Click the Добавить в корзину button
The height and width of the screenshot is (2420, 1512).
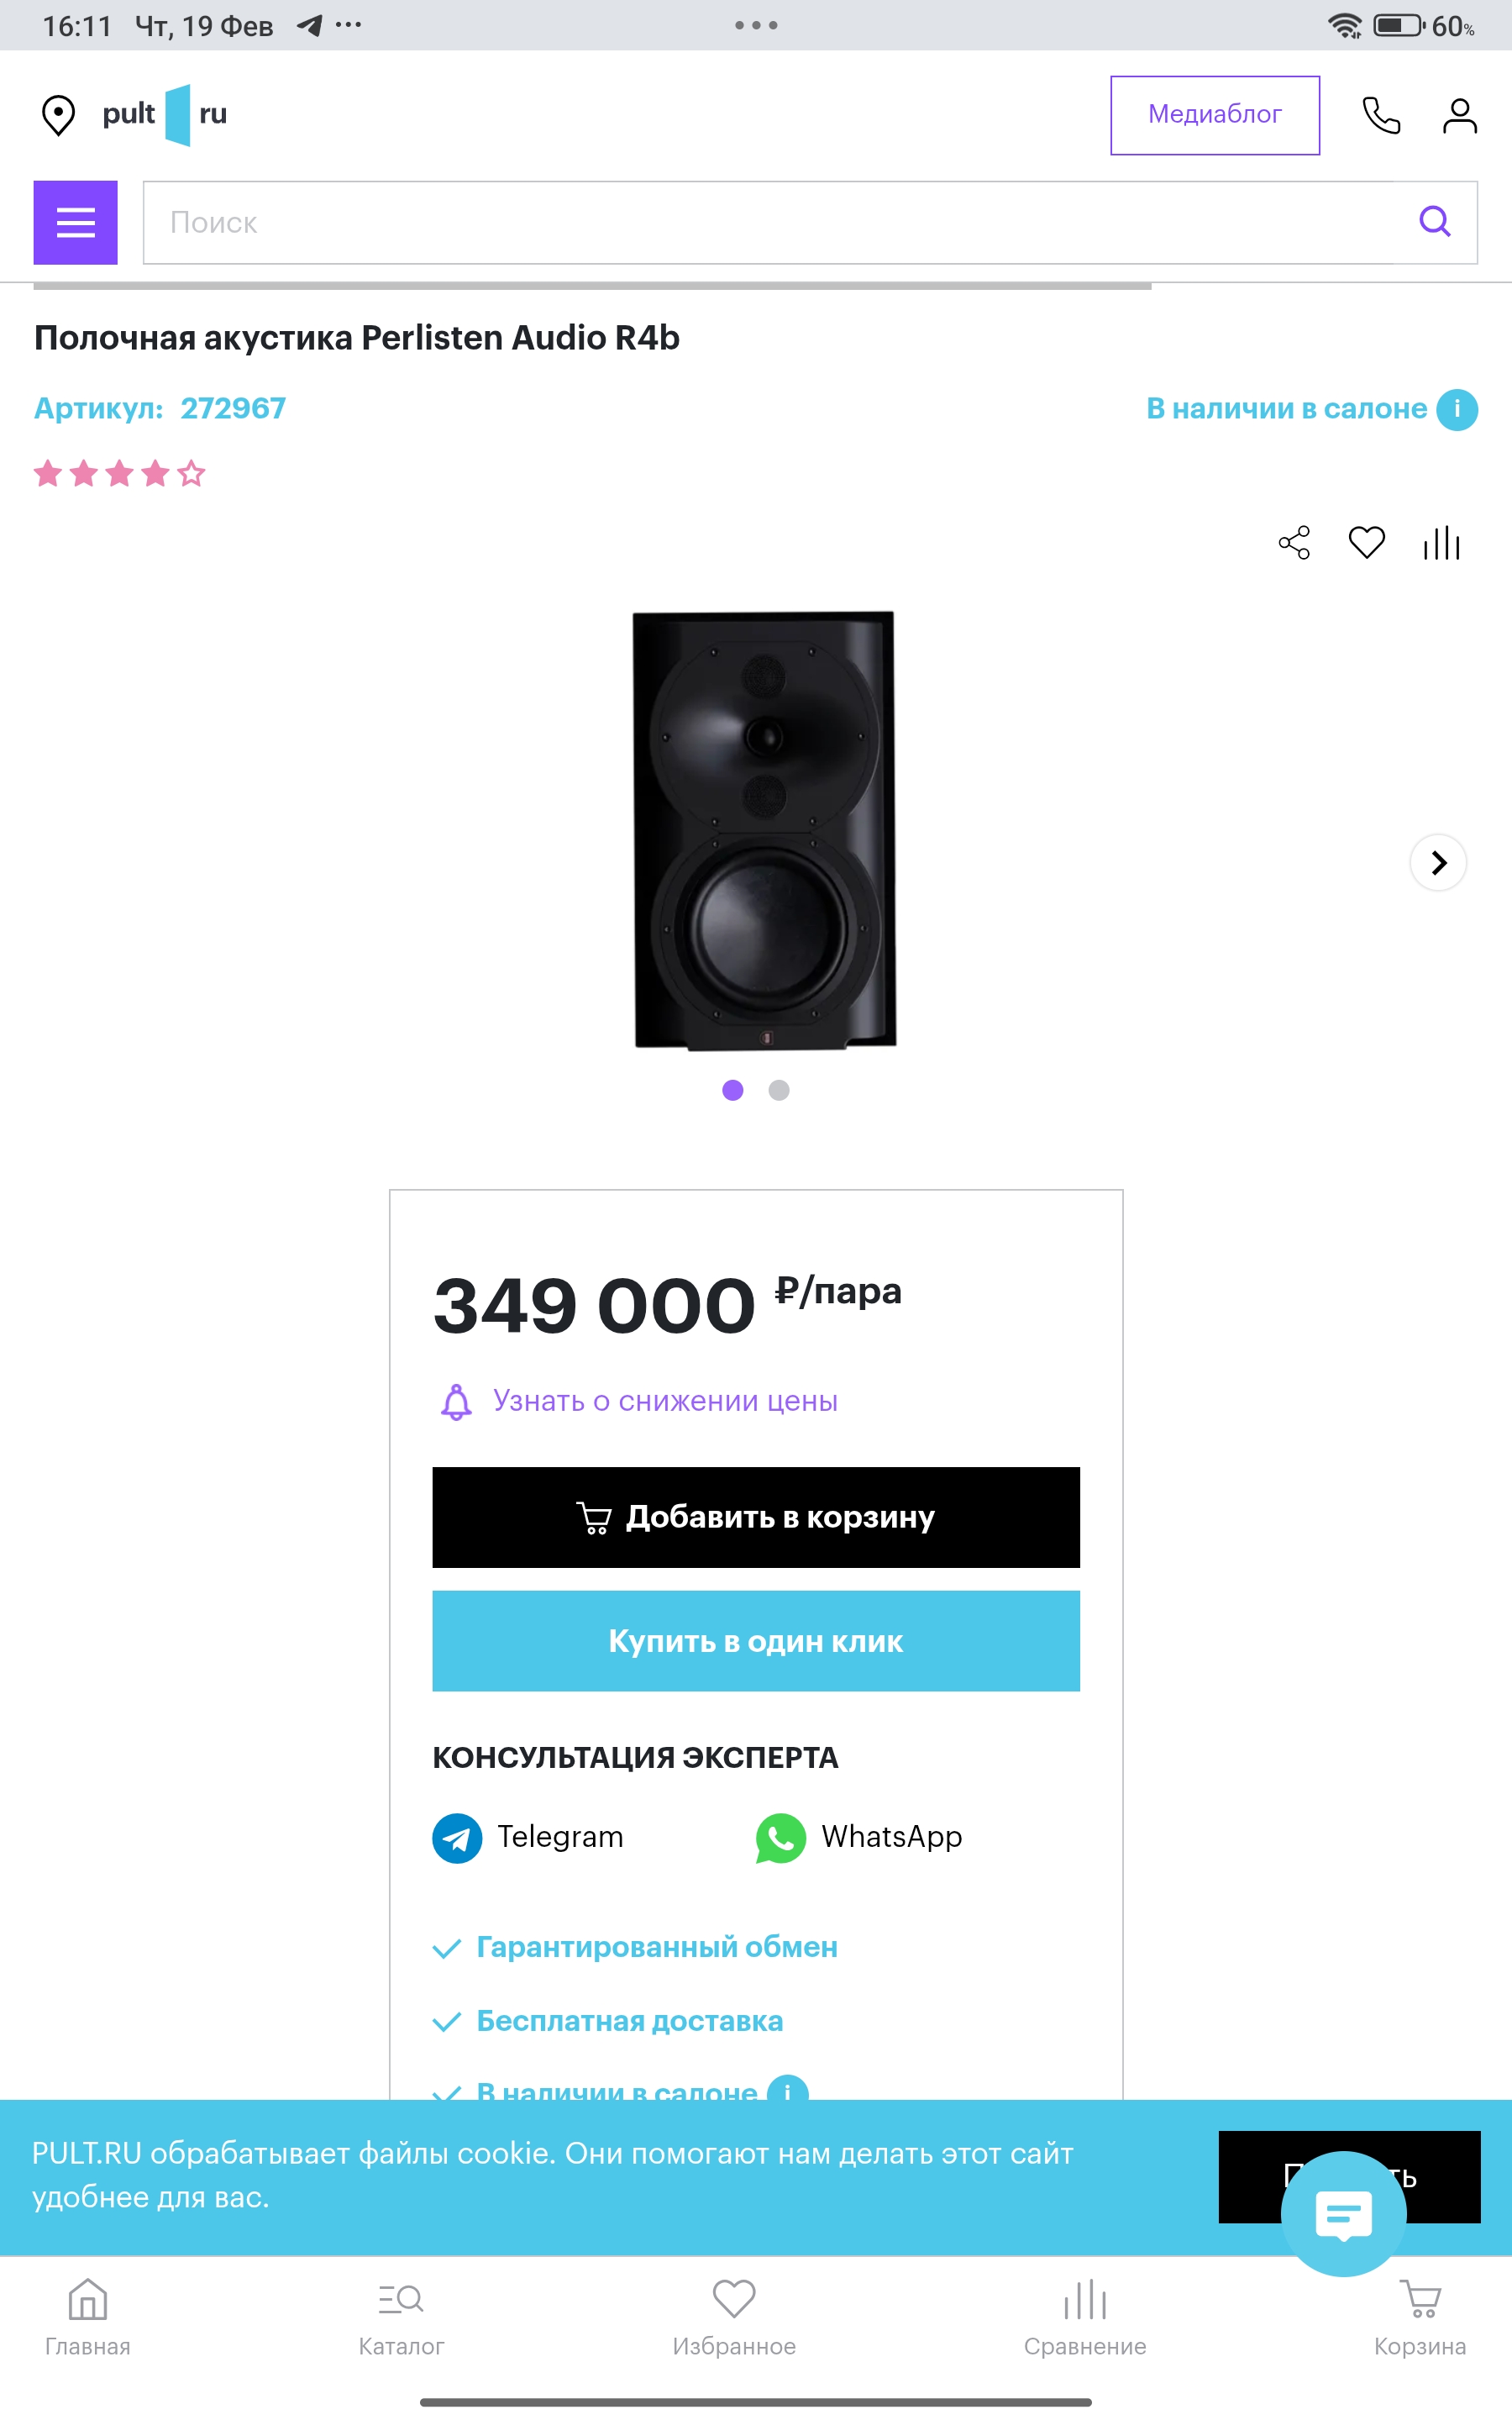(x=756, y=1517)
